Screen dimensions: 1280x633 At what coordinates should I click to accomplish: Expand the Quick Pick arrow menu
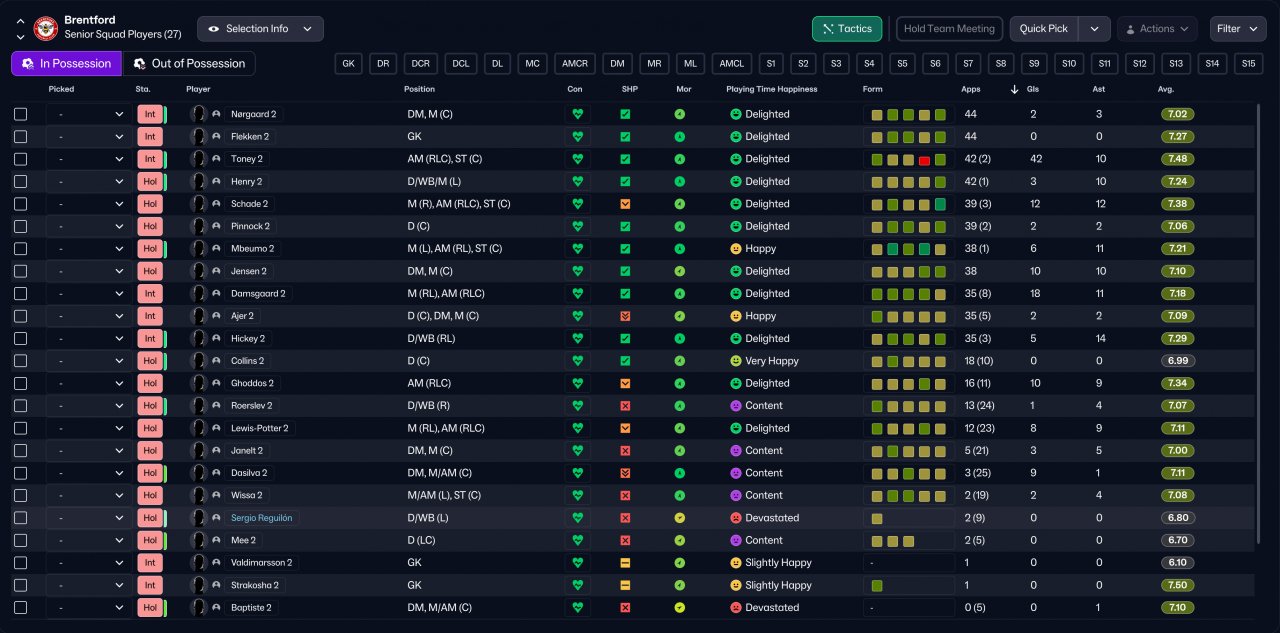1095,29
